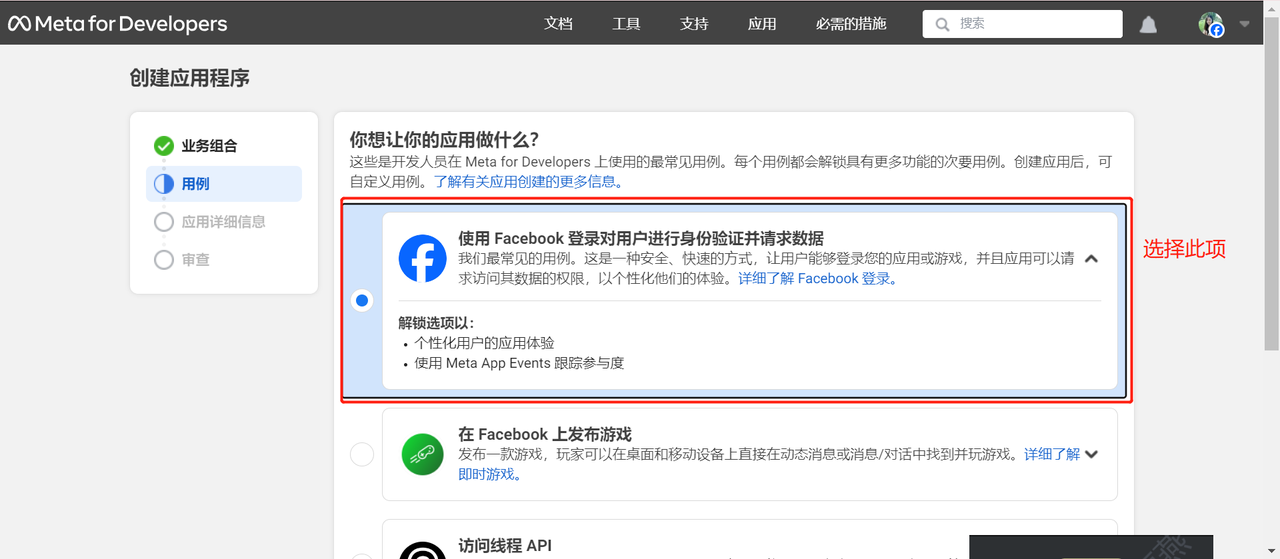Click the 个性化用户的应用体验 bullet
This screenshot has width=1280, height=559.
coord(484,343)
